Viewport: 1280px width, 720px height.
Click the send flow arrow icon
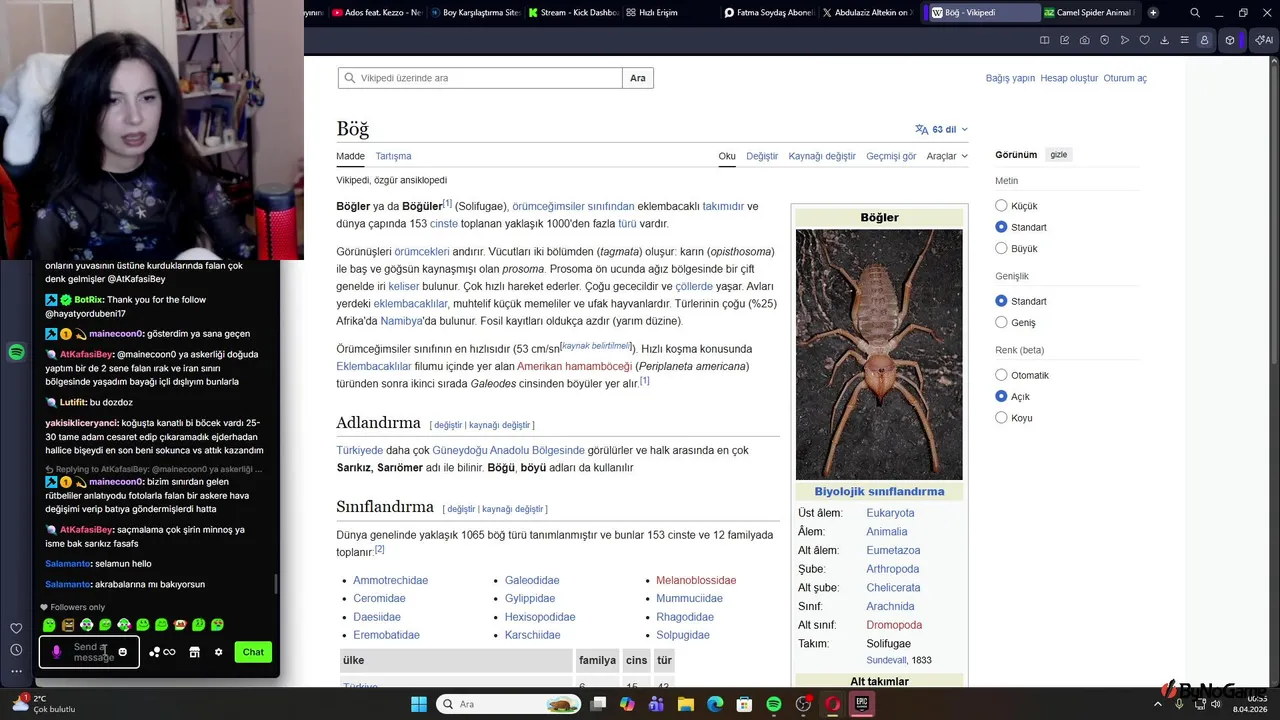point(1125,40)
